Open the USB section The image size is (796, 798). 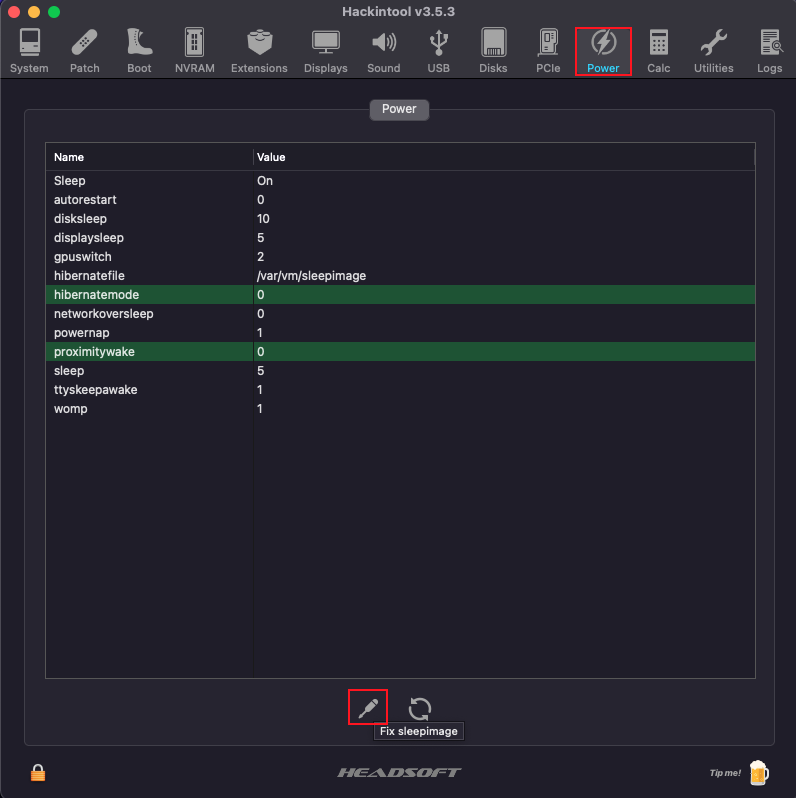tap(438, 50)
